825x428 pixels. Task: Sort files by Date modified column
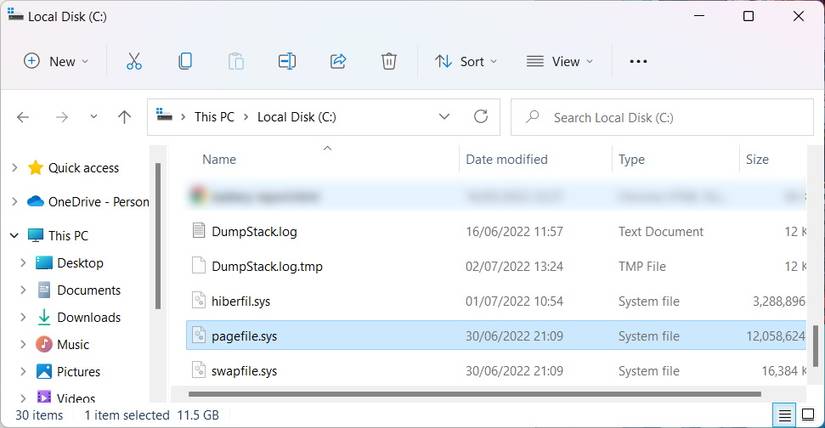pyautogui.click(x=507, y=159)
